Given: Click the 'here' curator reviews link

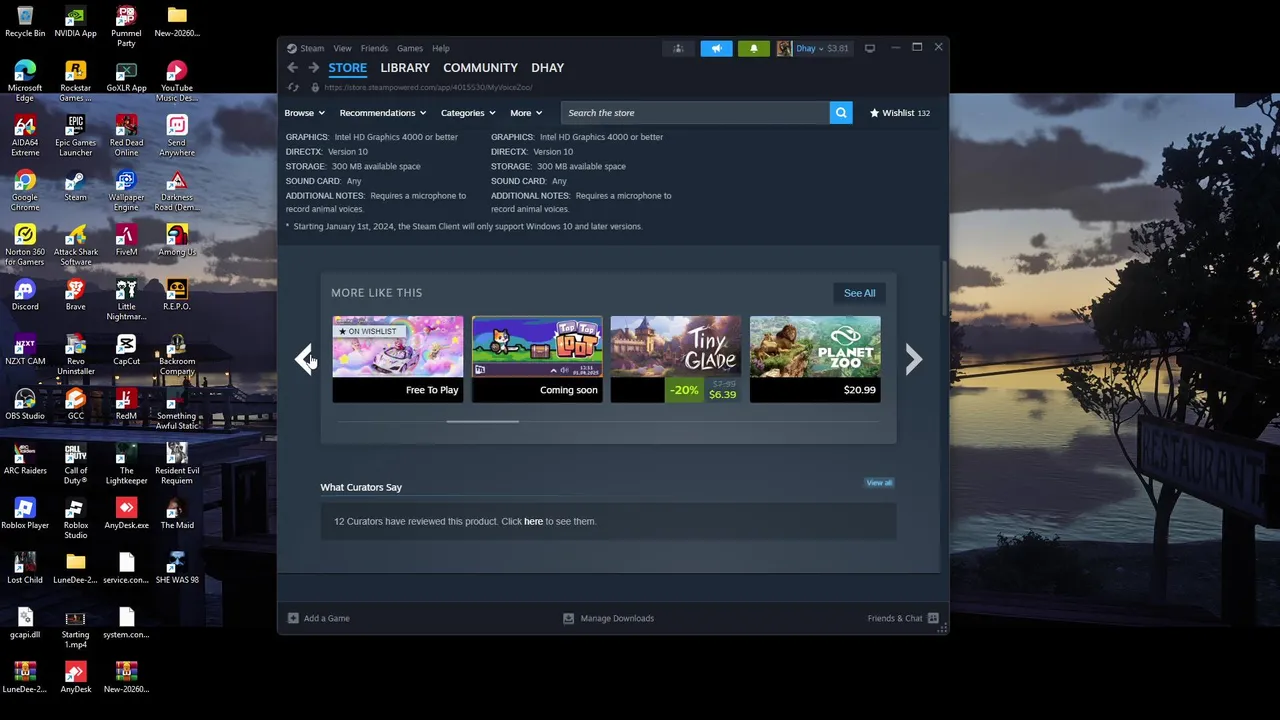Looking at the screenshot, I should [x=533, y=522].
